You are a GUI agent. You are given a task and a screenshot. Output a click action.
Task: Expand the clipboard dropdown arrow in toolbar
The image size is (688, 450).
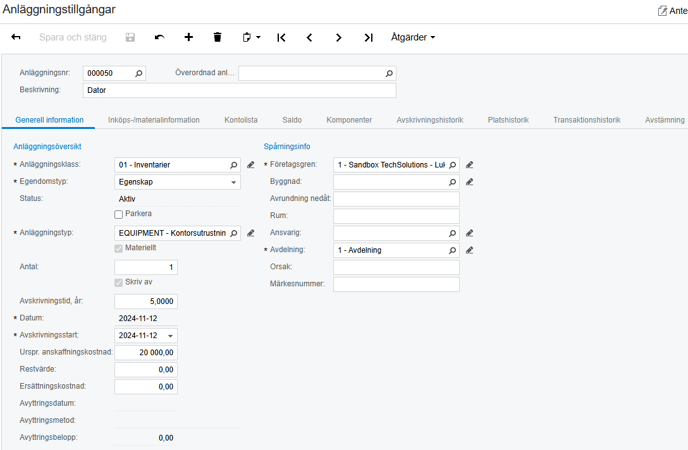coord(258,38)
